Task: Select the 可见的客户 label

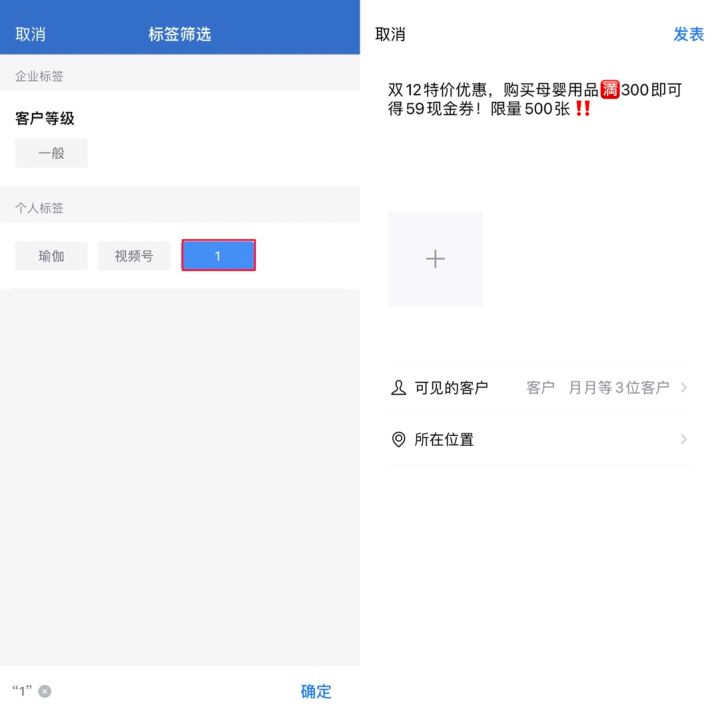Action: pos(451,388)
